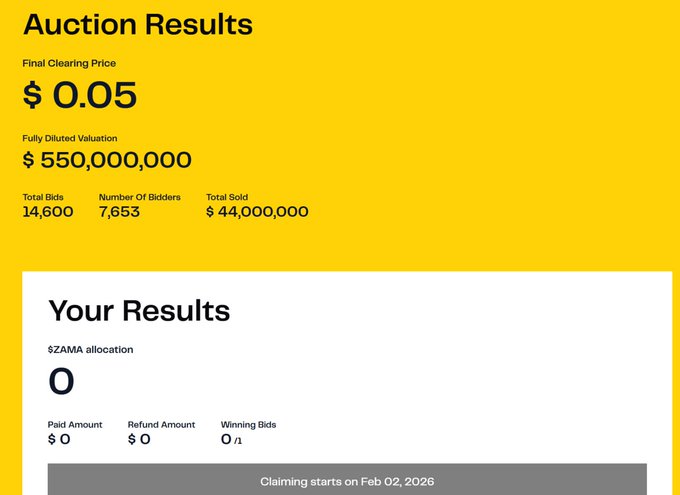Click the "Final Clearing Price" label
This screenshot has height=495, width=680.
[x=69, y=63]
